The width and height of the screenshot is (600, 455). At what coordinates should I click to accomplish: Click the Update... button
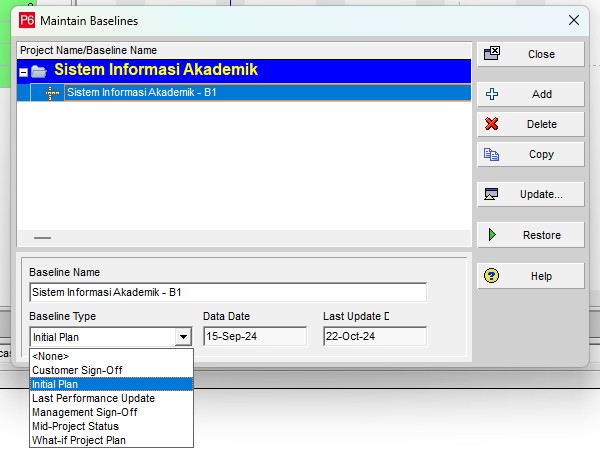(x=530, y=194)
